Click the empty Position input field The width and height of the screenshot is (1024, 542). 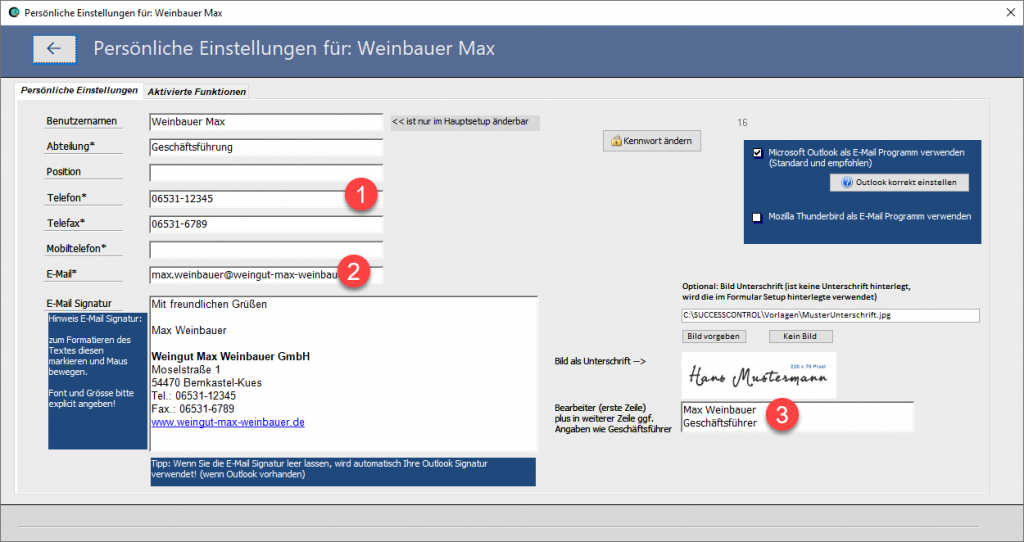265,172
